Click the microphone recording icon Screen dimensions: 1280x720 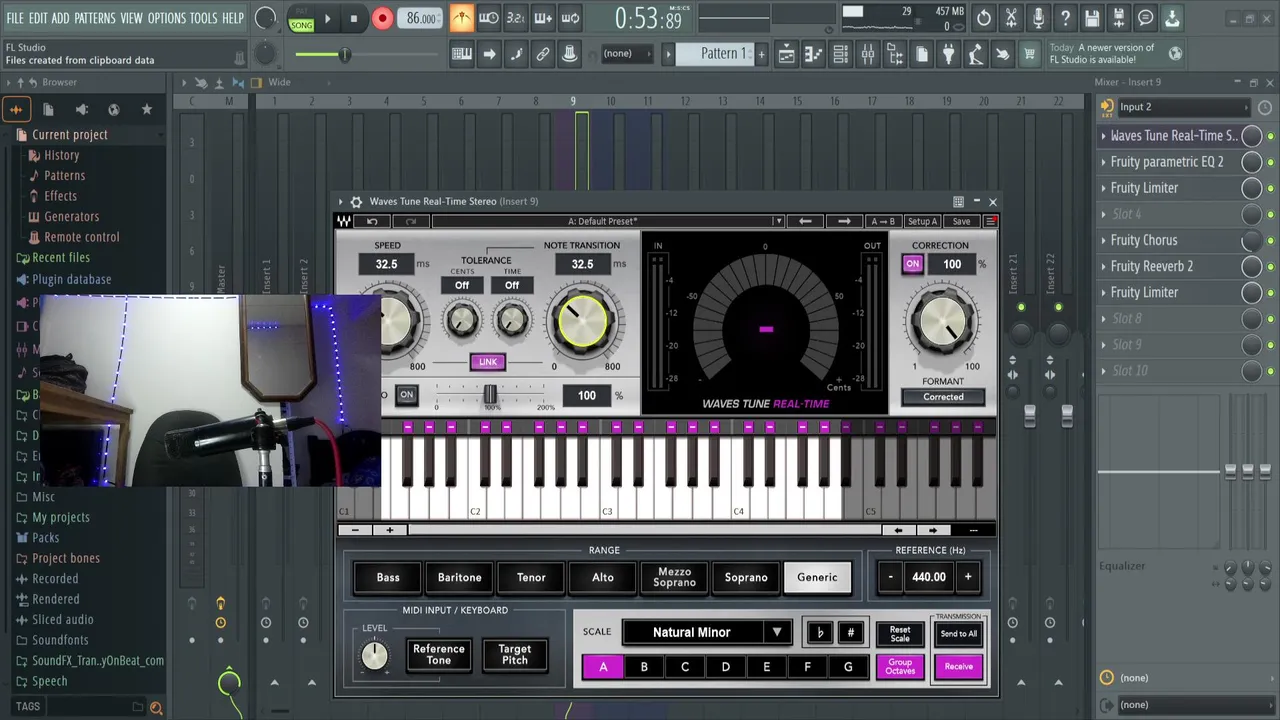click(1038, 18)
